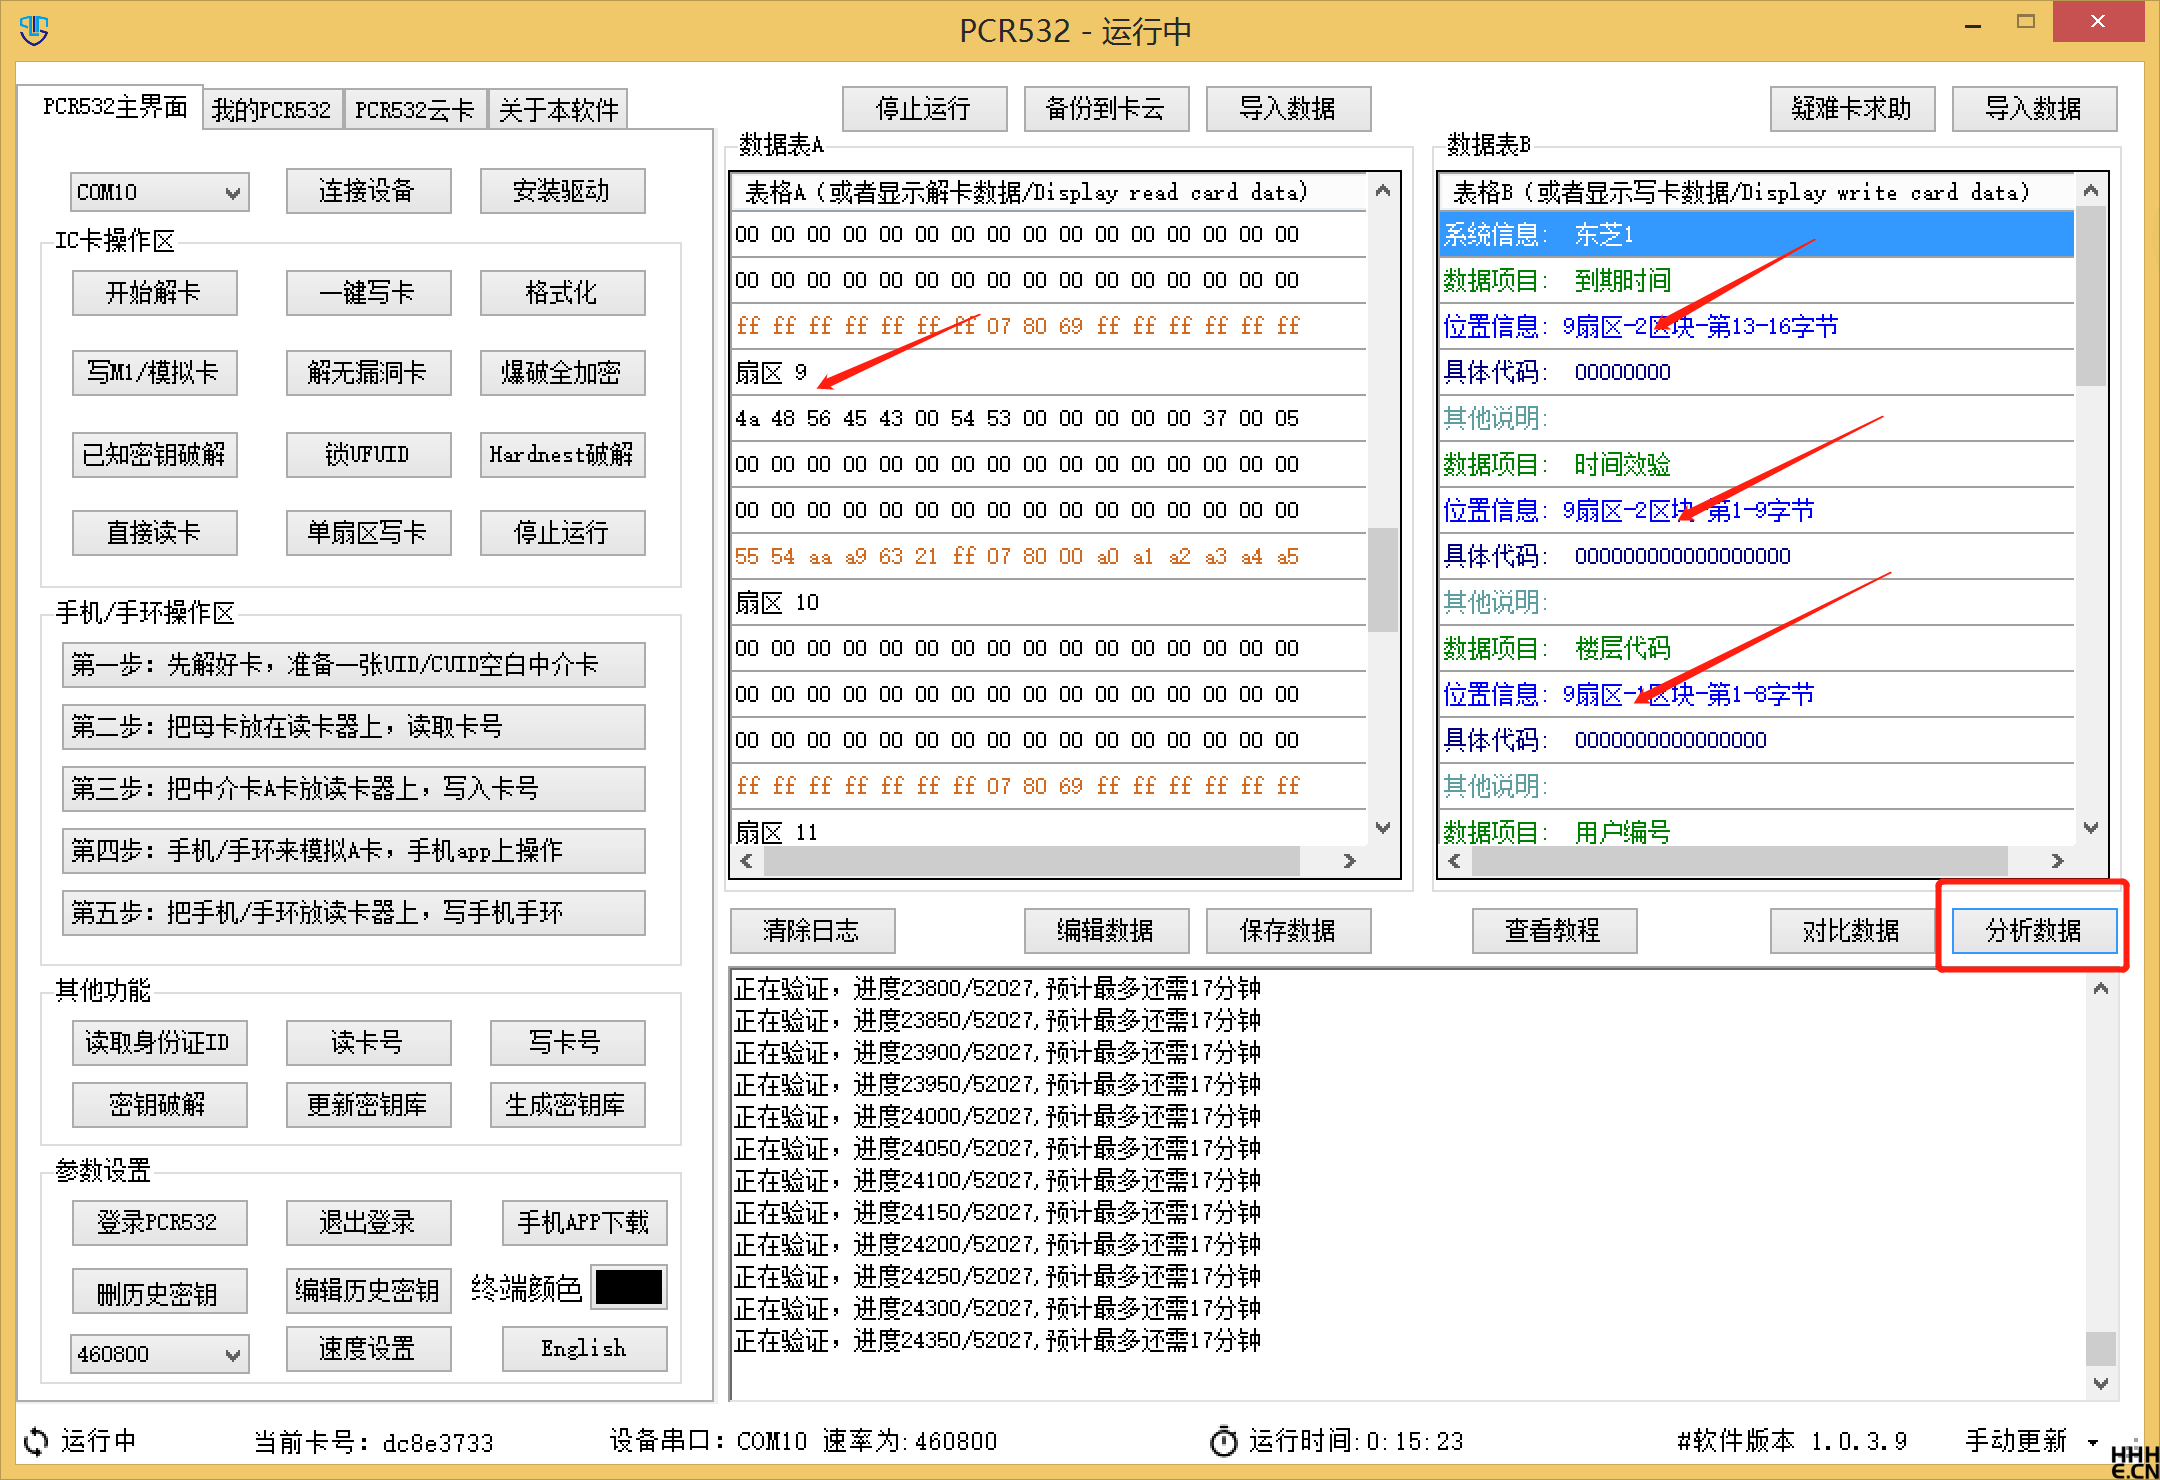This screenshot has height=1480, width=2160.
Task: Expand the 手动更新 dropdown at bottom right
Action: coord(2093,1441)
